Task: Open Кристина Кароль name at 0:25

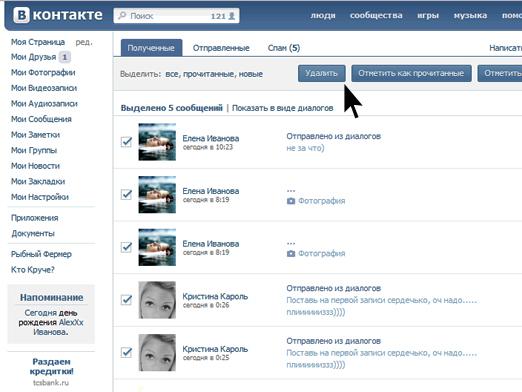Action: [215, 349]
